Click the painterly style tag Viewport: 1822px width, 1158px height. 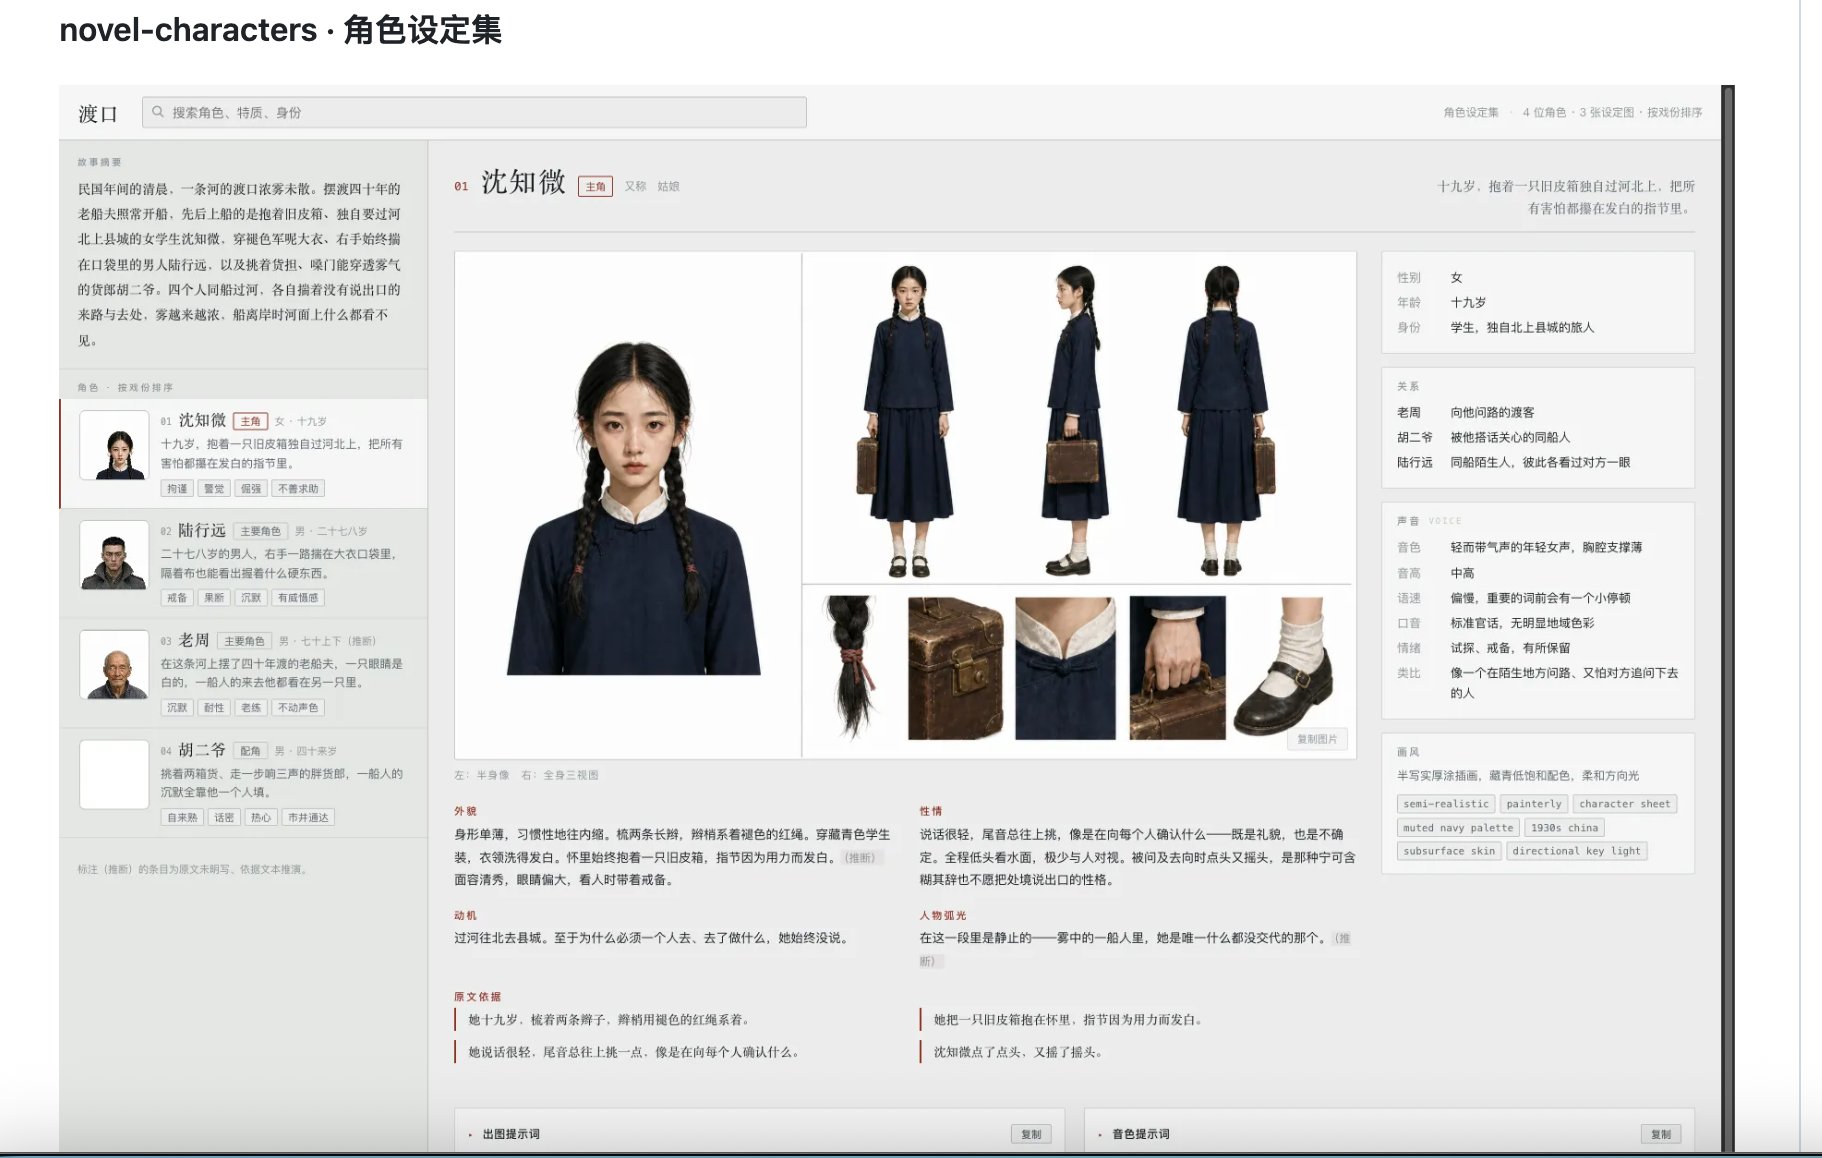pyautogui.click(x=1533, y=804)
